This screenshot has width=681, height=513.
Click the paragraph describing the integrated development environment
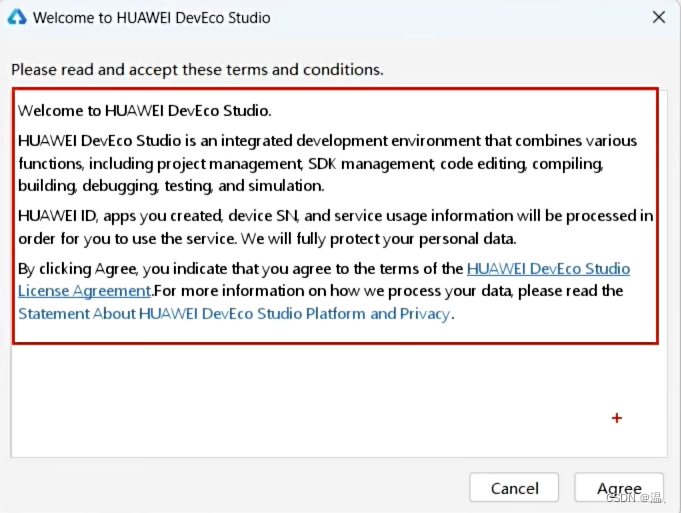pyautogui.click(x=327, y=163)
